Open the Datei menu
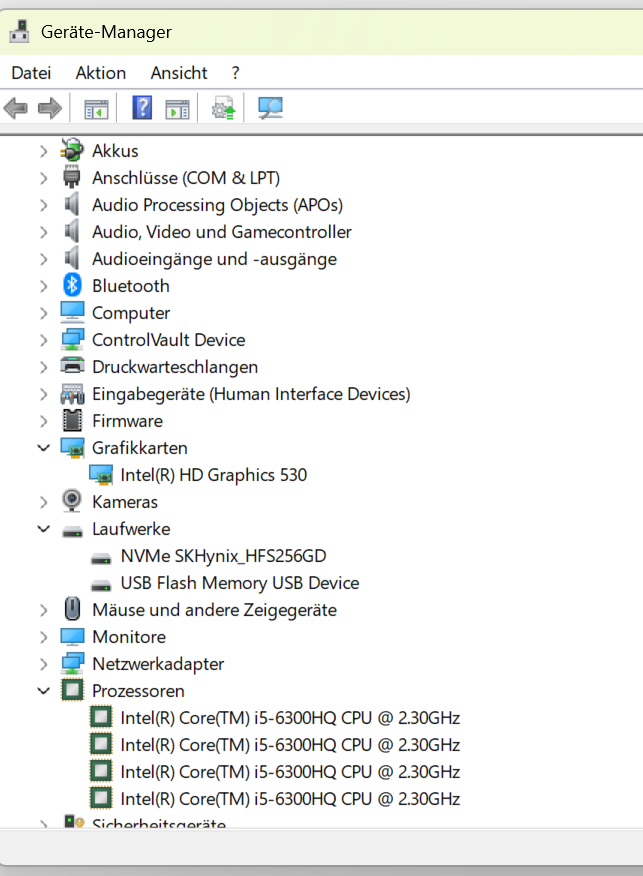The height and width of the screenshot is (876, 643). pos(31,73)
